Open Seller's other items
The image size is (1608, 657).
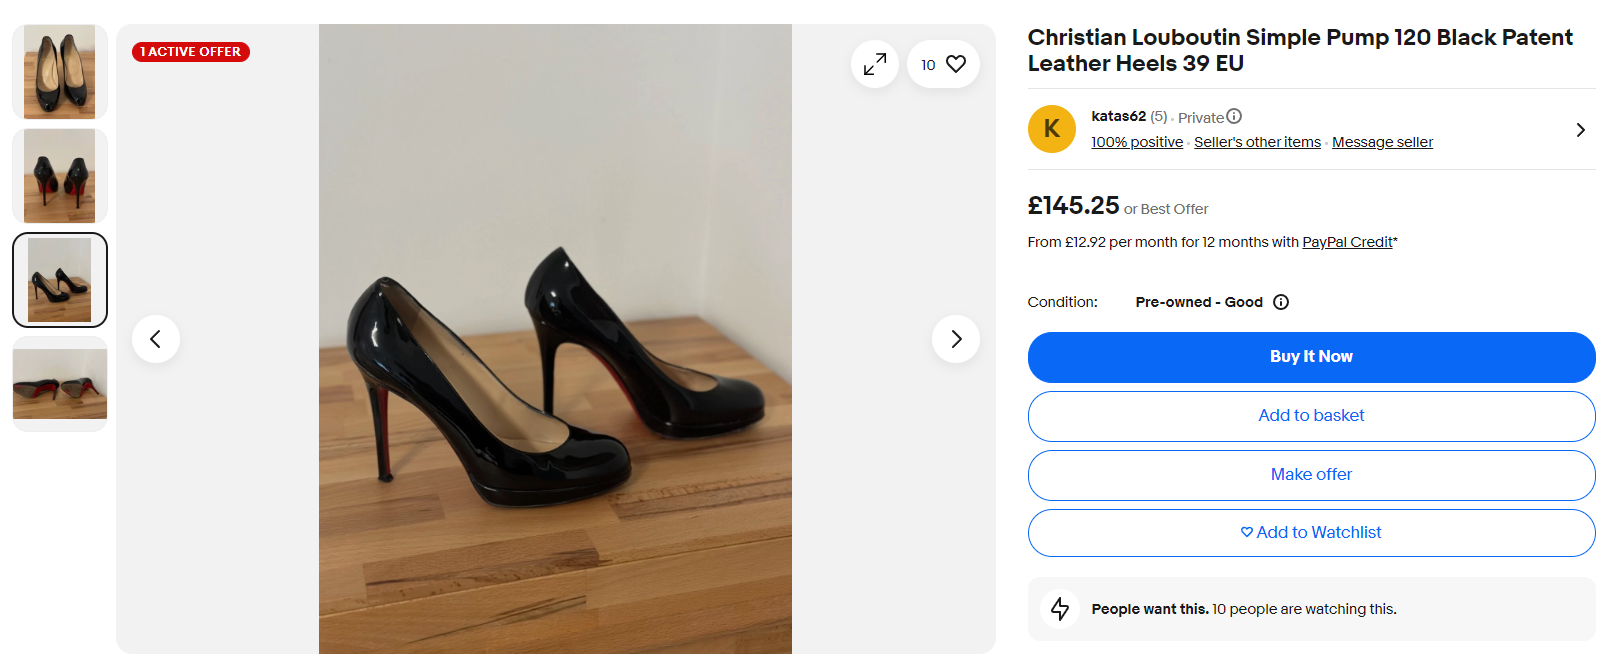[x=1257, y=142]
